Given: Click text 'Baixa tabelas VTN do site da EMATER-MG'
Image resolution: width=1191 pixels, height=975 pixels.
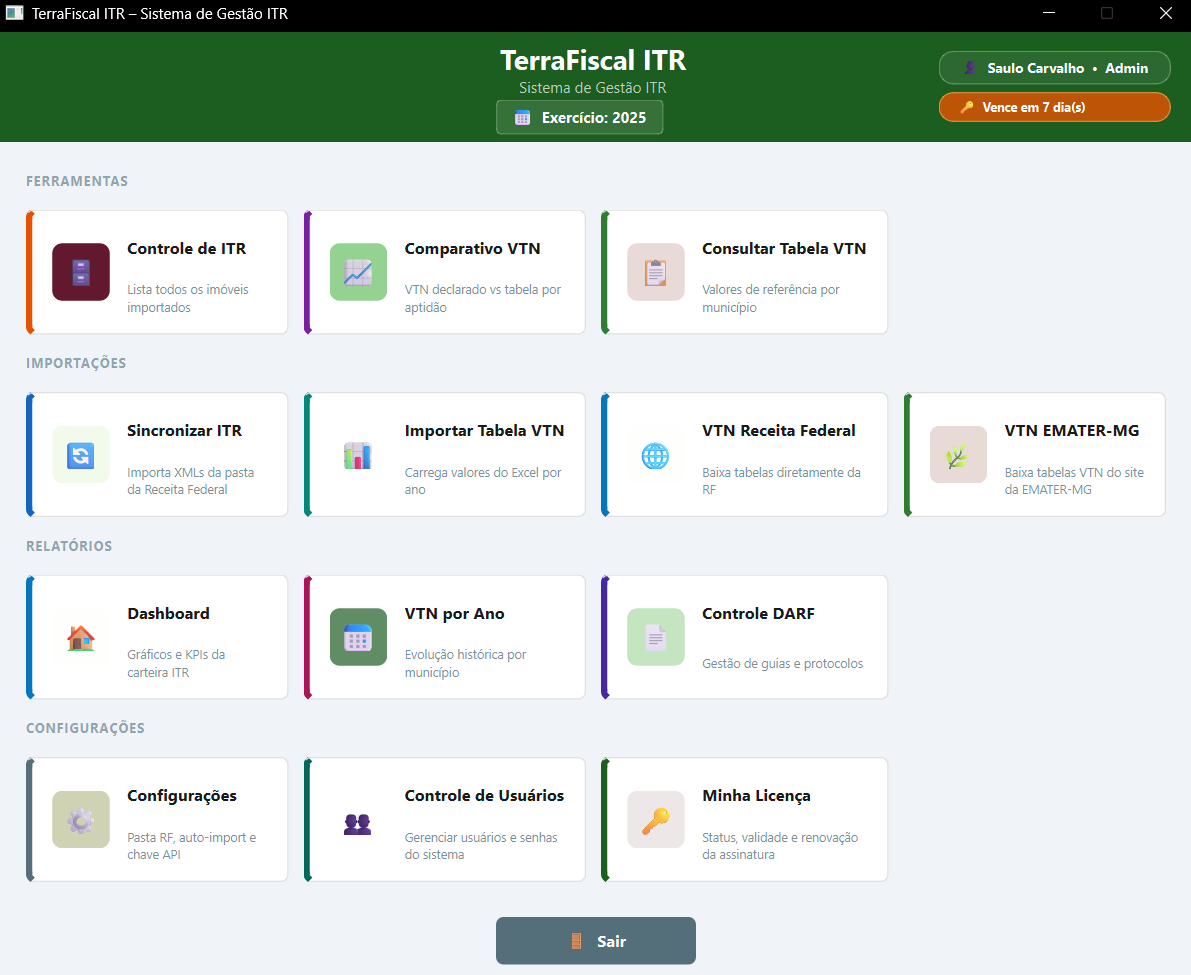Looking at the screenshot, I should [x=1074, y=481].
